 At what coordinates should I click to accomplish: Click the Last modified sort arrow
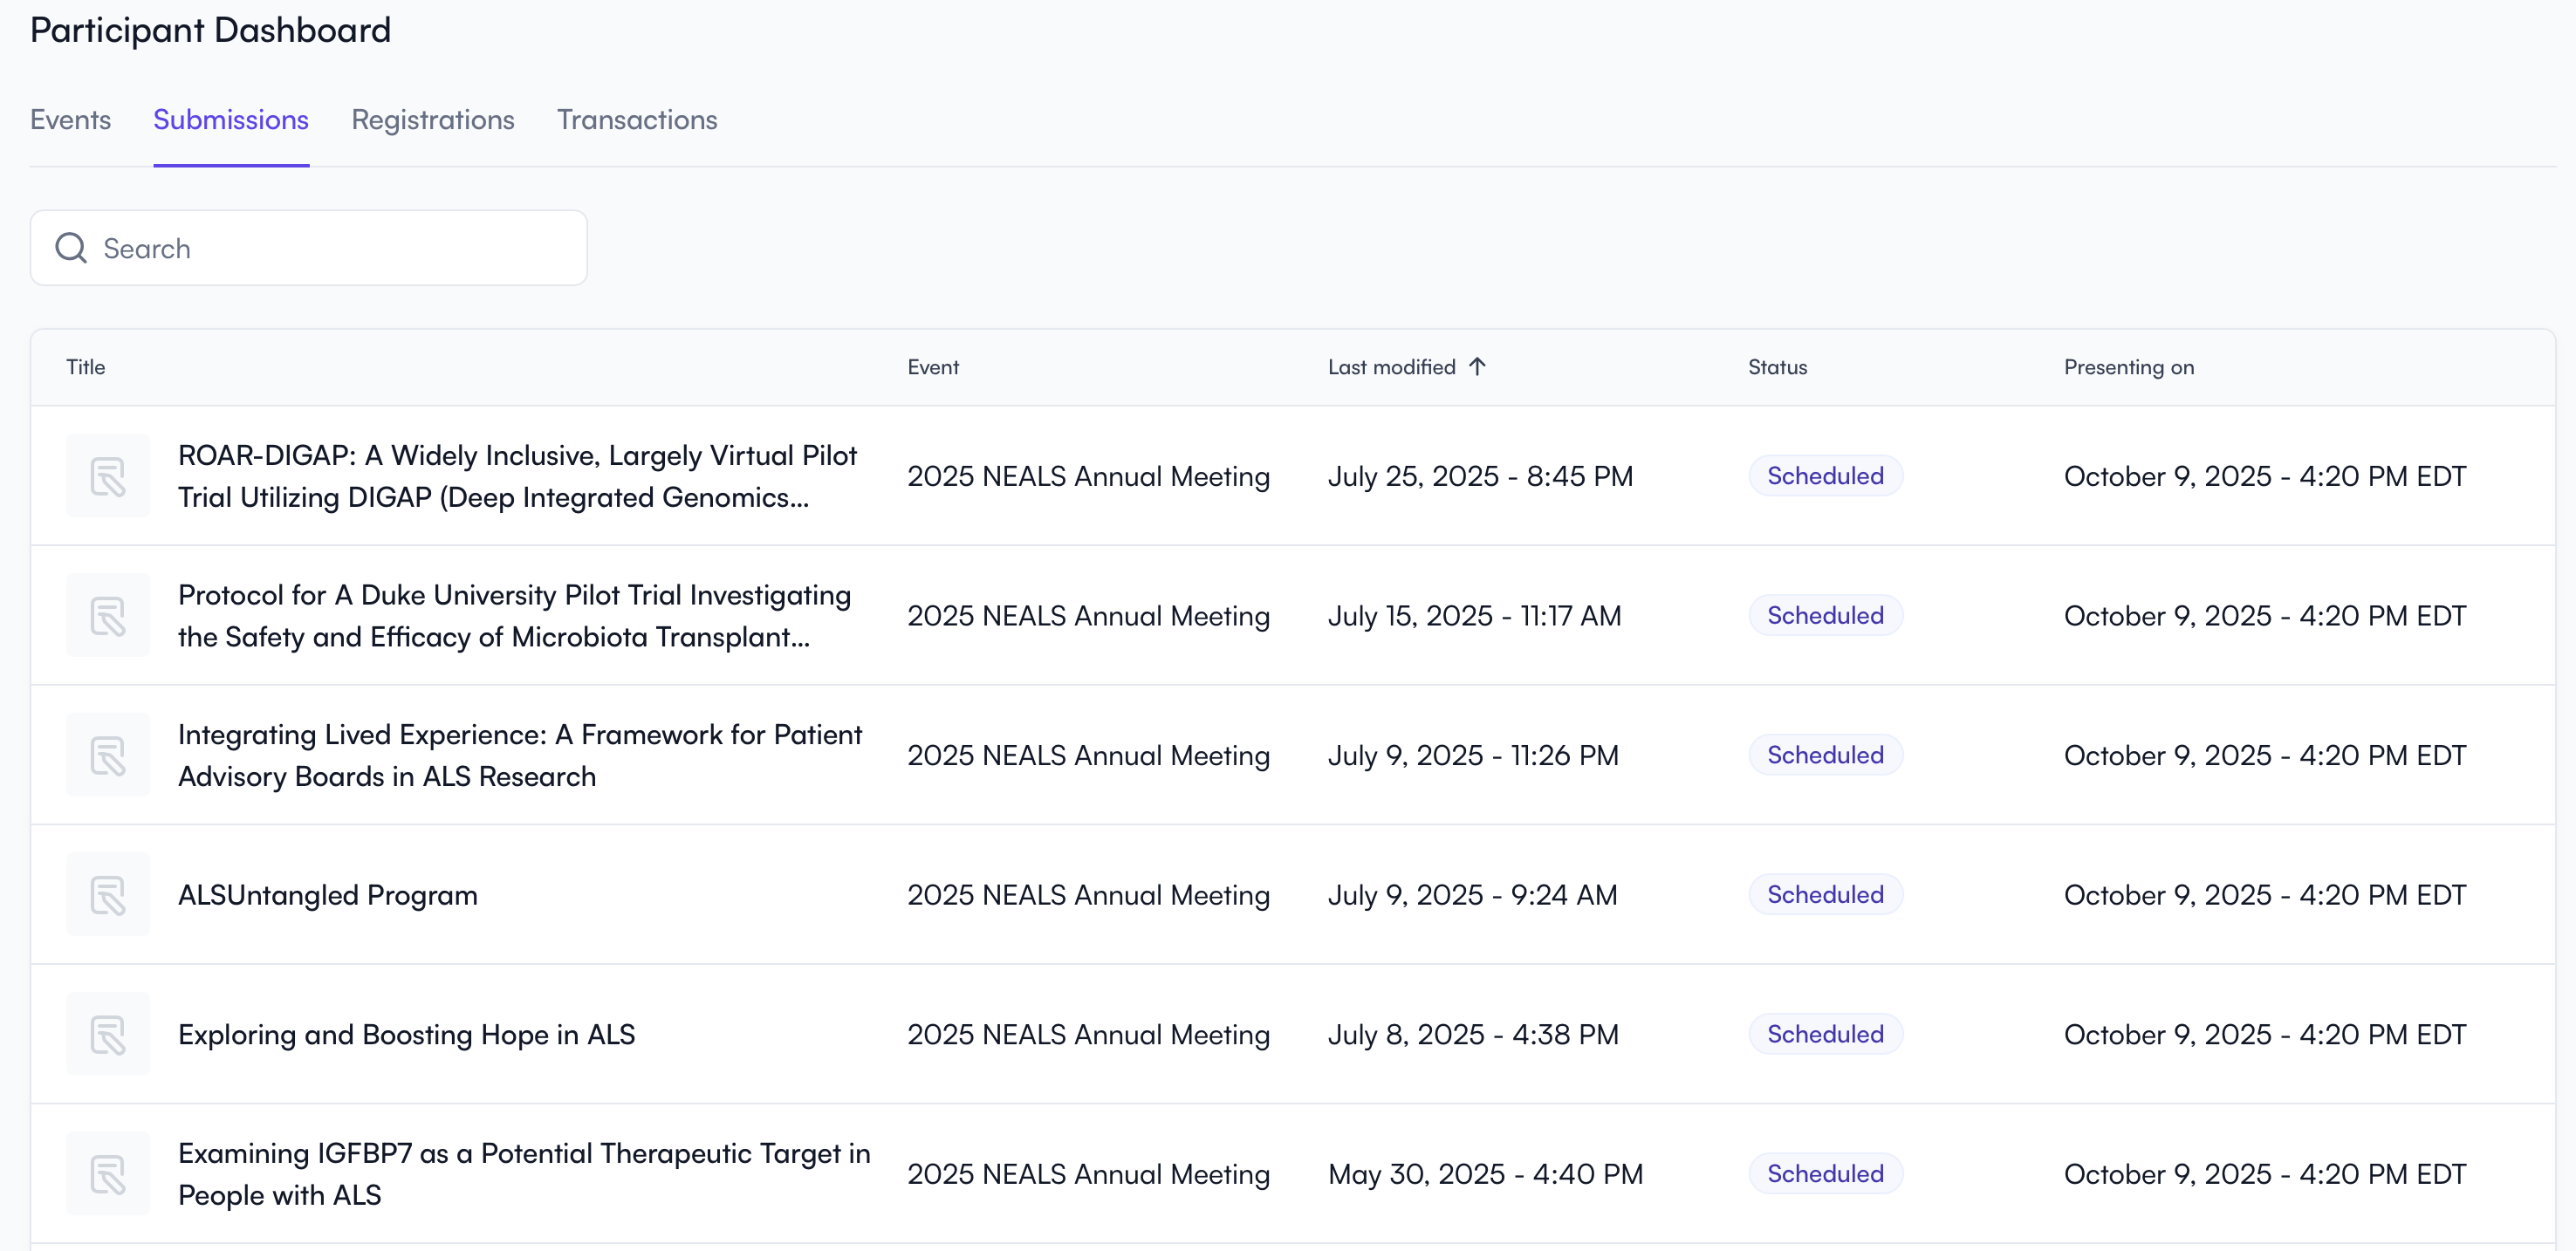[x=1477, y=367]
